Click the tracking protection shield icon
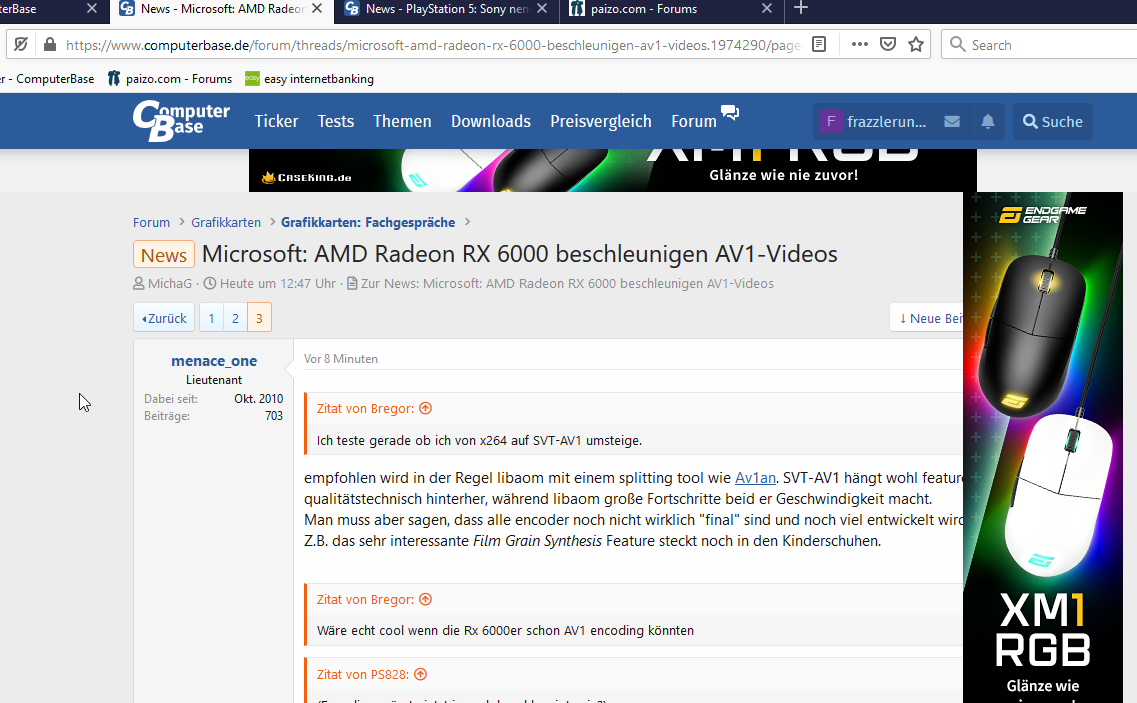The image size is (1137, 703). click(x=21, y=44)
